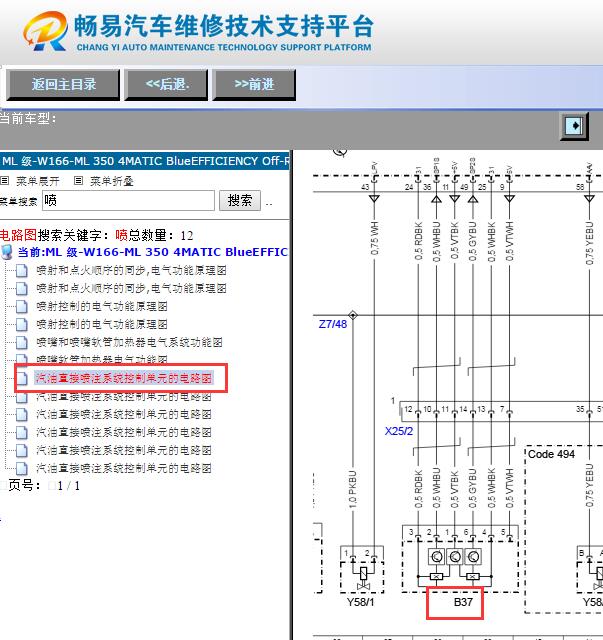Open the first 喷射控制的电气功能原理图 row

(x=102, y=306)
